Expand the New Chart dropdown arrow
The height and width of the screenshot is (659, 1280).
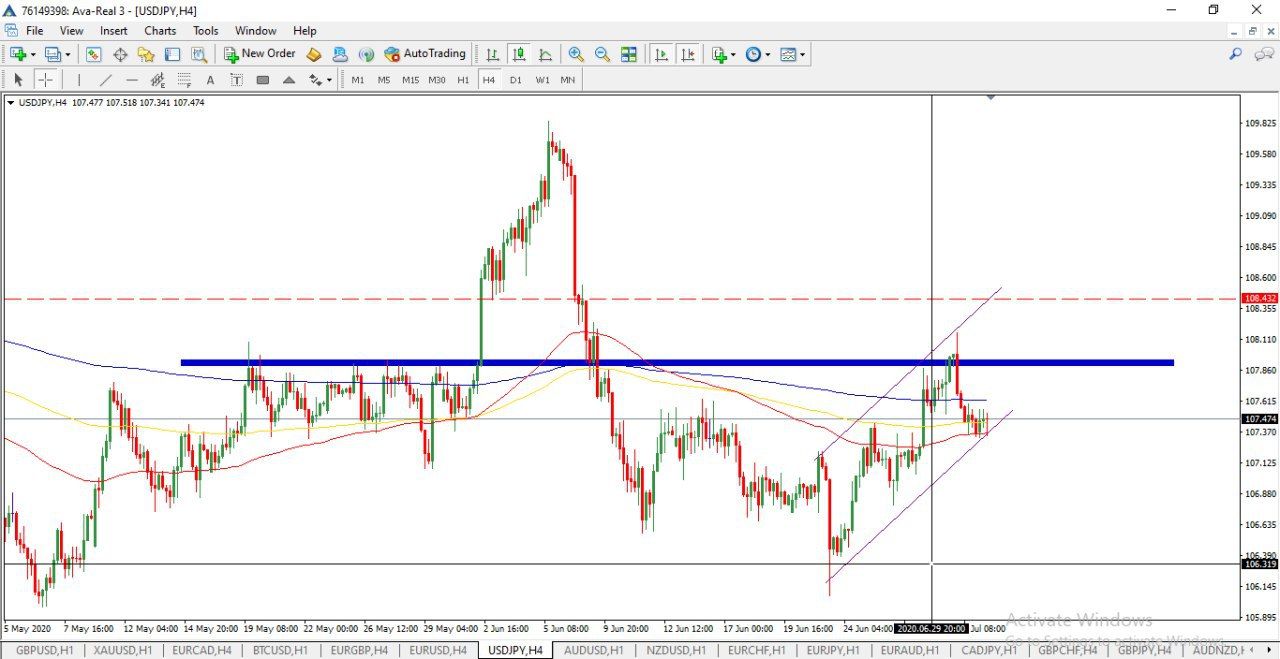(33, 54)
